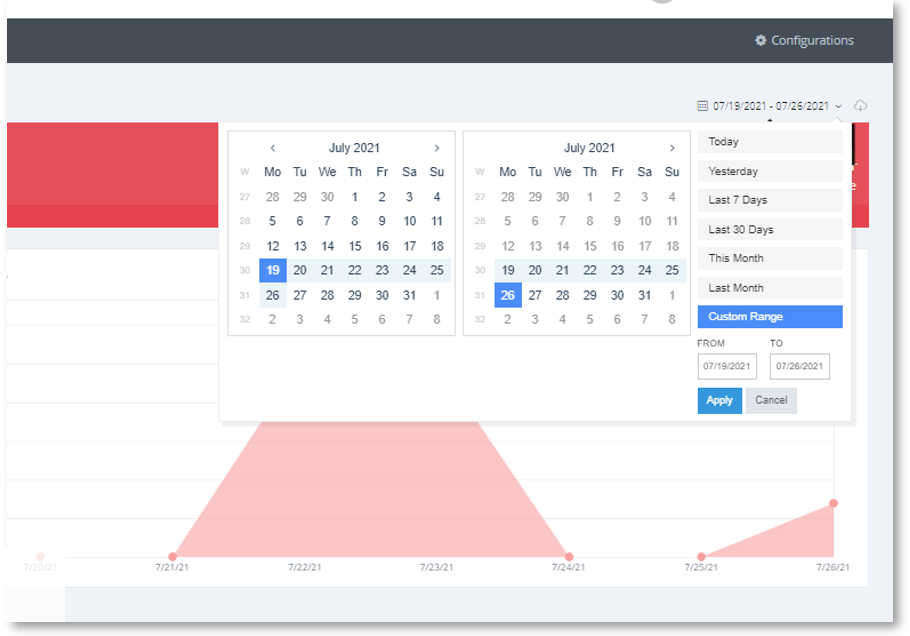Select the Custom Range option
This screenshot has height=636, width=910.
click(770, 317)
